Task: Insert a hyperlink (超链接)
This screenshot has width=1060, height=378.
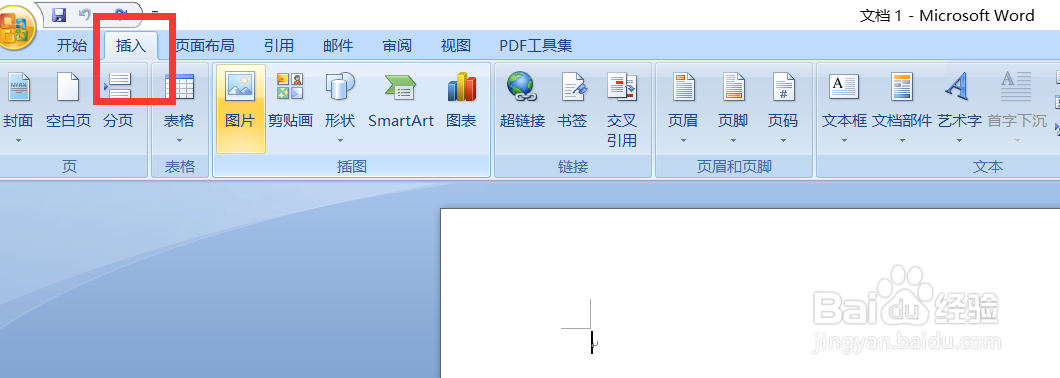Action: [522, 101]
